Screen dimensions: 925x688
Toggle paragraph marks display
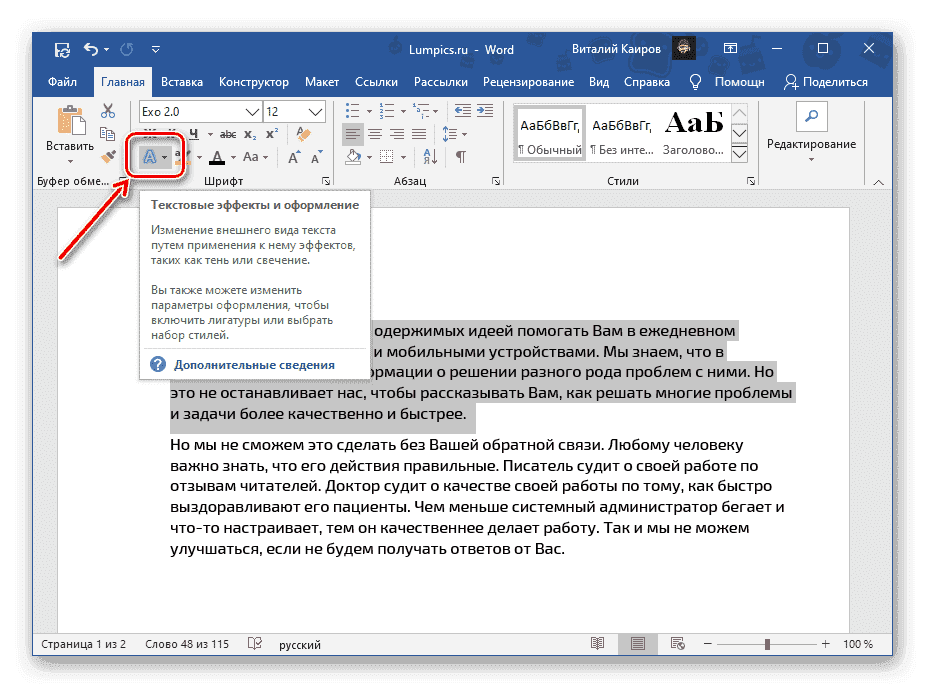(460, 157)
